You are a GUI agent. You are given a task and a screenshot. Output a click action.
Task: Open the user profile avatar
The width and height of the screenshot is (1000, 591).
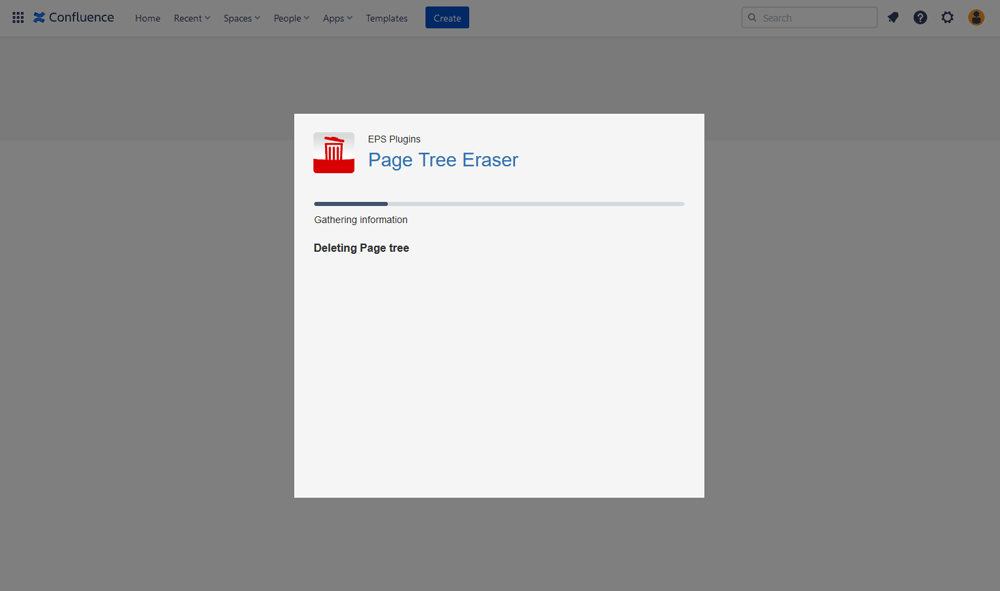pyautogui.click(x=976, y=18)
